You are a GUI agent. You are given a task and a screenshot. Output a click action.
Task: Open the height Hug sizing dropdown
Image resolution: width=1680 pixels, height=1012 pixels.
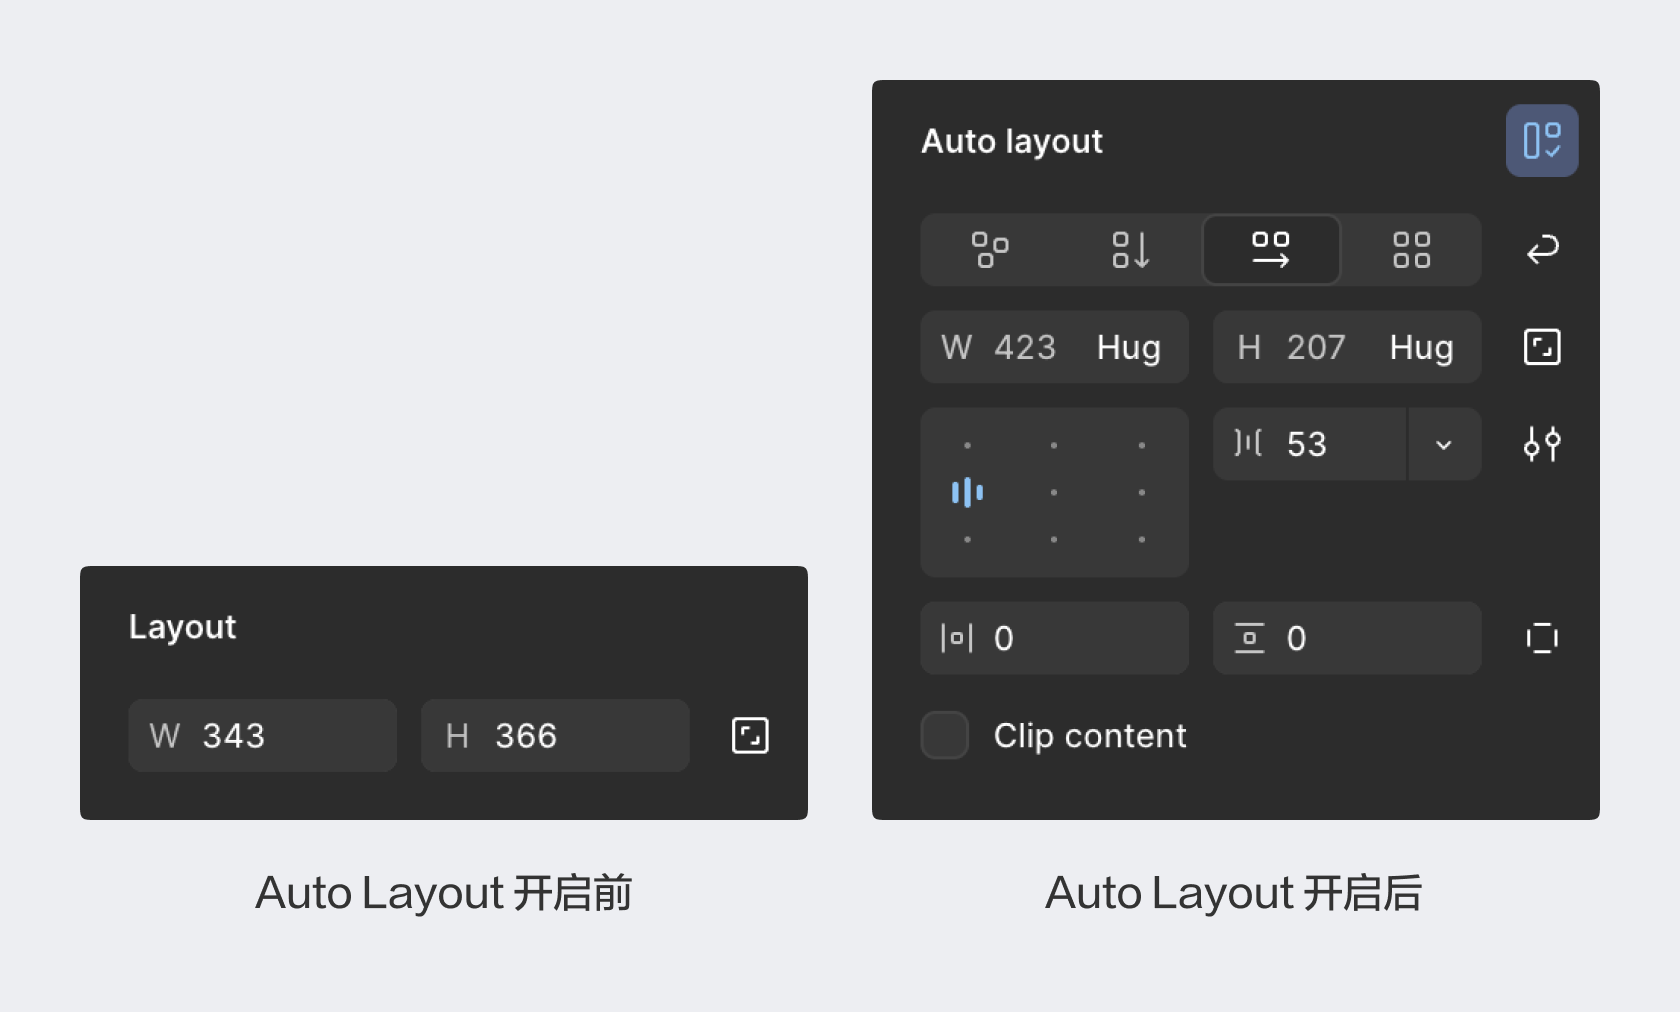[1420, 347]
